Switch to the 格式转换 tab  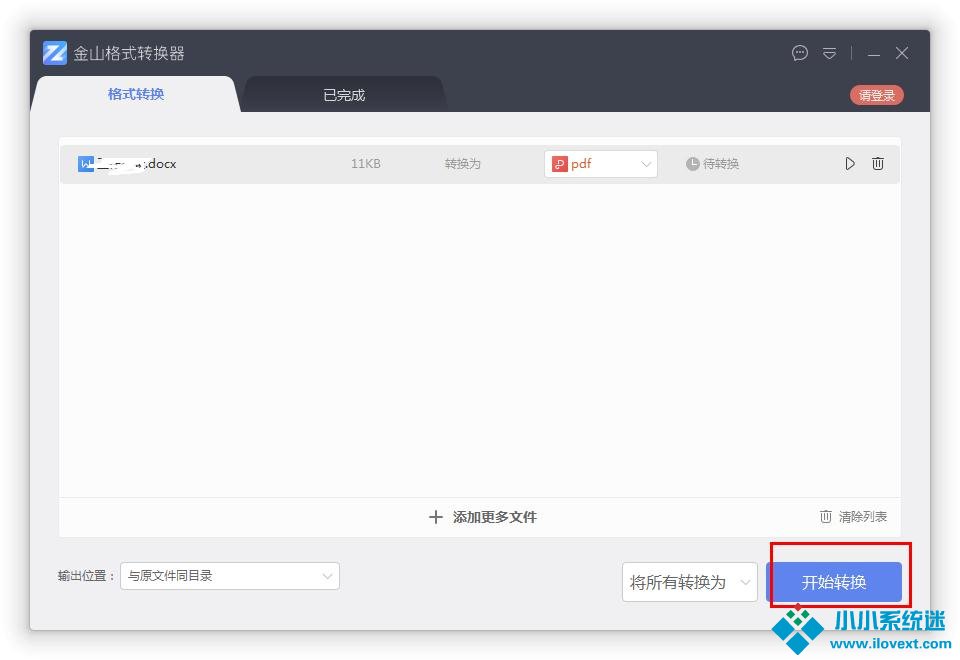tap(135, 94)
